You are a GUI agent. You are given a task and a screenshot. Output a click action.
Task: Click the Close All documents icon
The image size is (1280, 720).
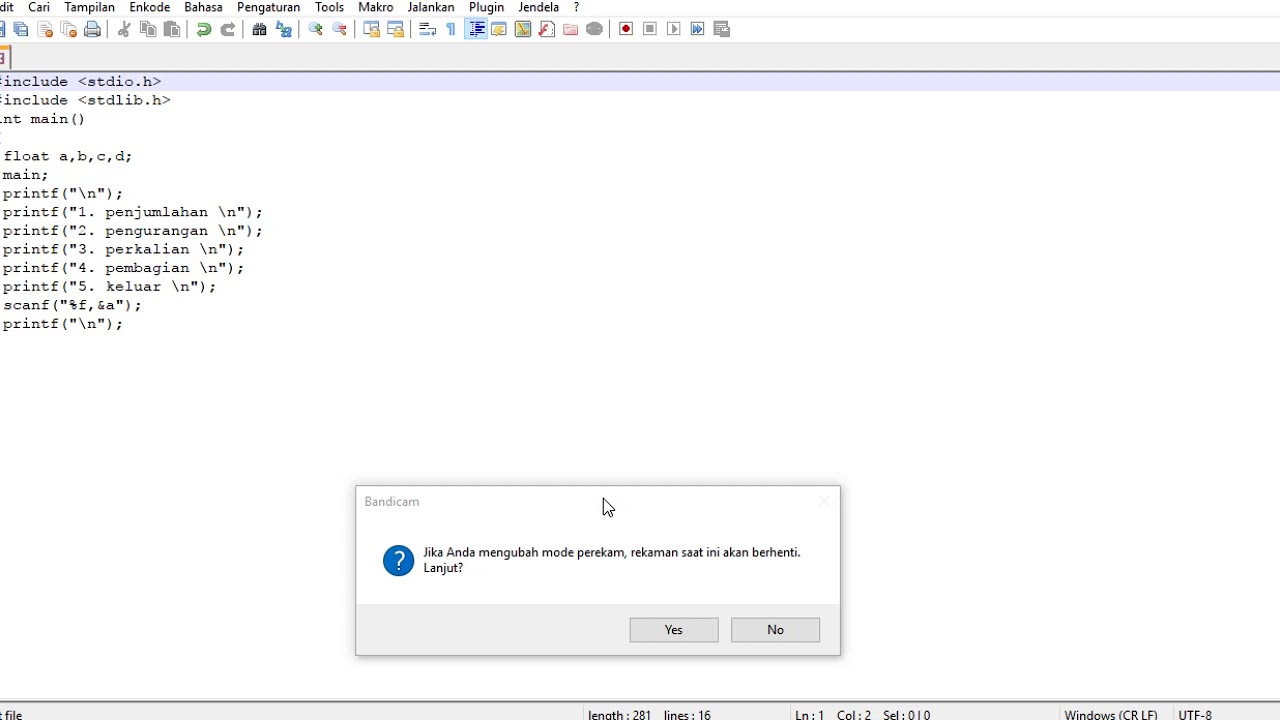pyautogui.click(x=69, y=29)
